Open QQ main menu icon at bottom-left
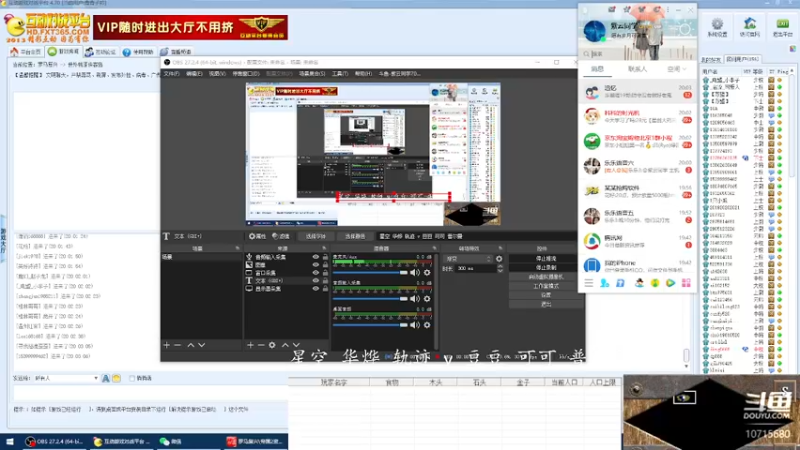The image size is (800, 450). click(589, 283)
